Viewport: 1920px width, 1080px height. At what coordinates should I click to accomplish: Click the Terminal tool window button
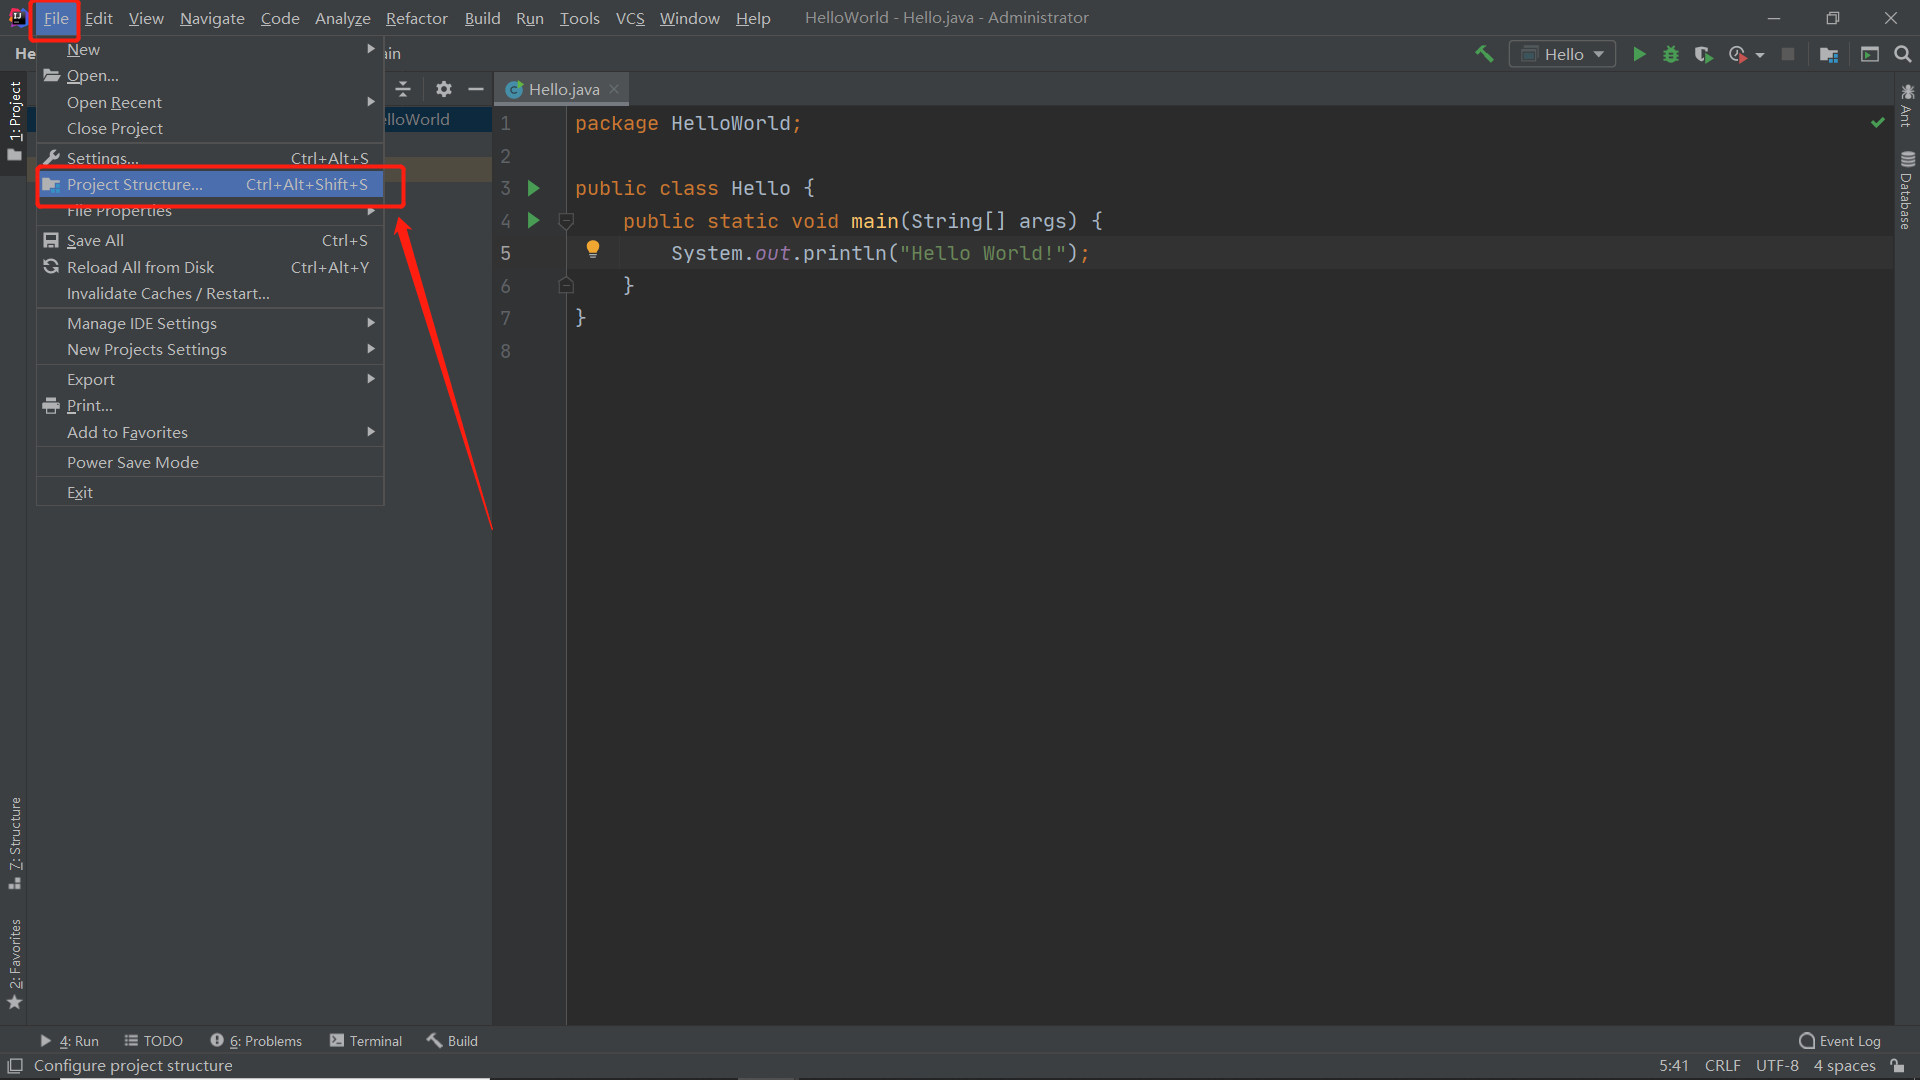click(x=366, y=1041)
